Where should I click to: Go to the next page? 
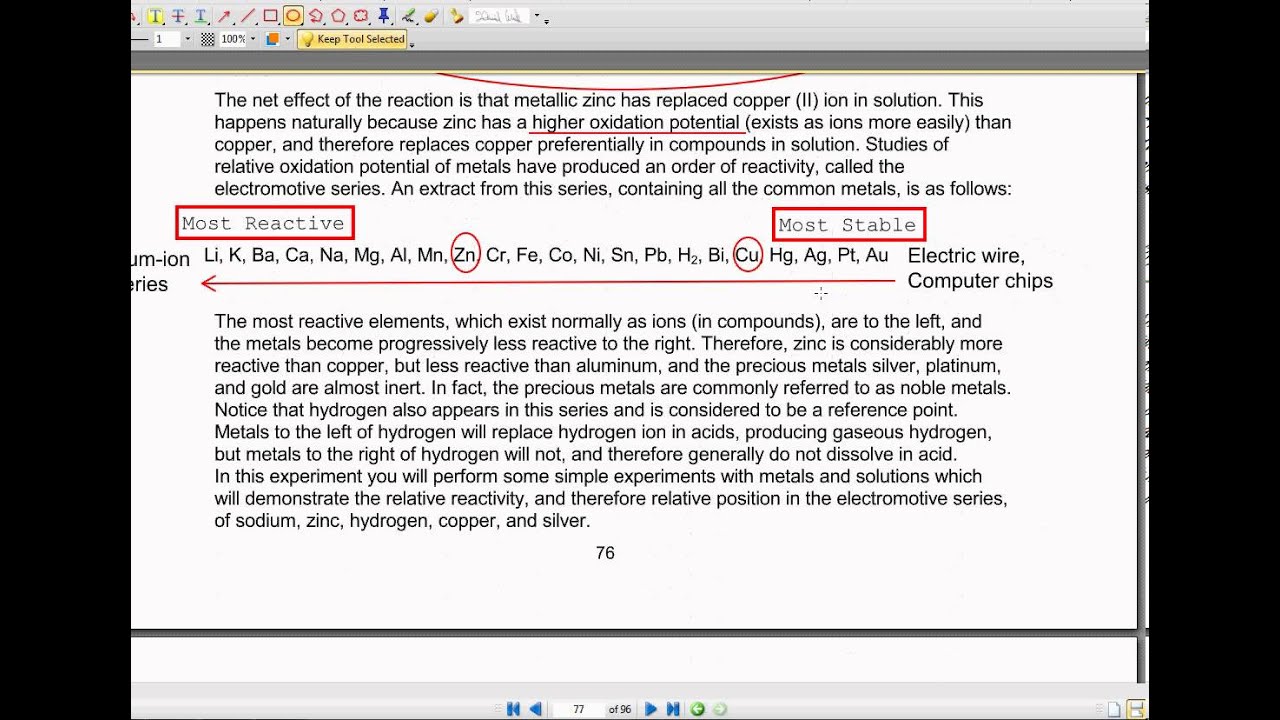click(651, 709)
